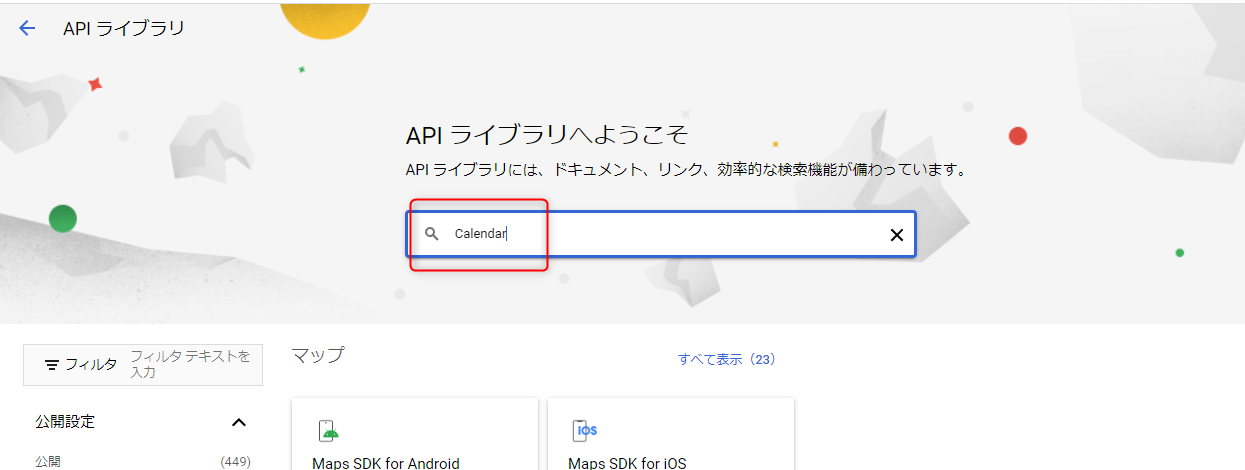Image resolution: width=1245 pixels, height=470 pixels.
Task: Click the API ライブラリへようこそ heading
Action: coord(547,136)
